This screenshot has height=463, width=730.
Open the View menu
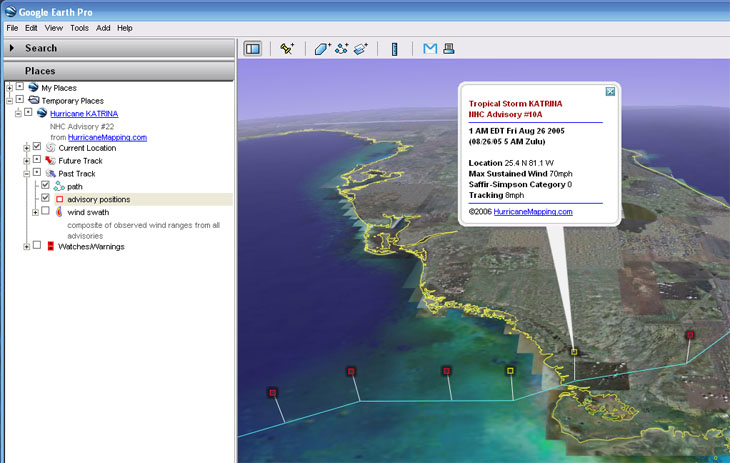(x=54, y=28)
